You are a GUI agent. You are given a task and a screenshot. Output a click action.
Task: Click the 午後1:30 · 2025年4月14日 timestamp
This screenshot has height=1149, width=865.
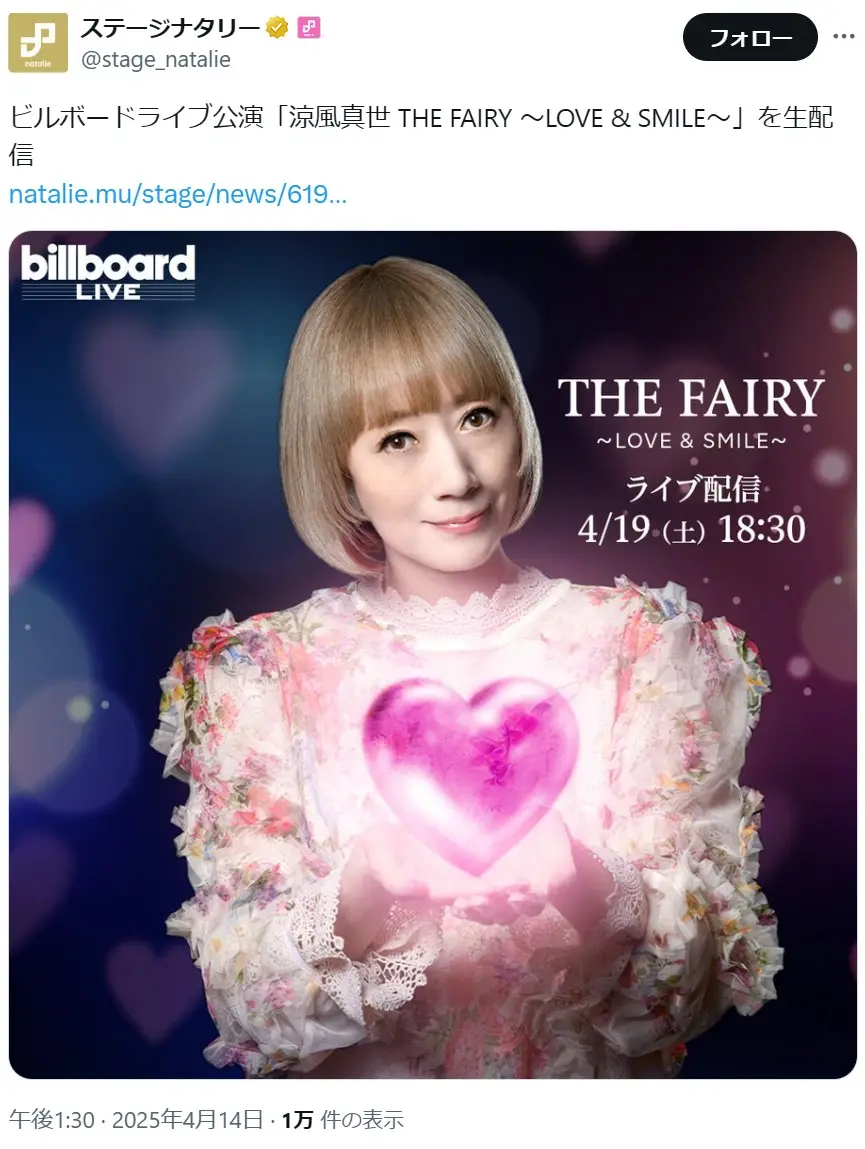tap(136, 1119)
